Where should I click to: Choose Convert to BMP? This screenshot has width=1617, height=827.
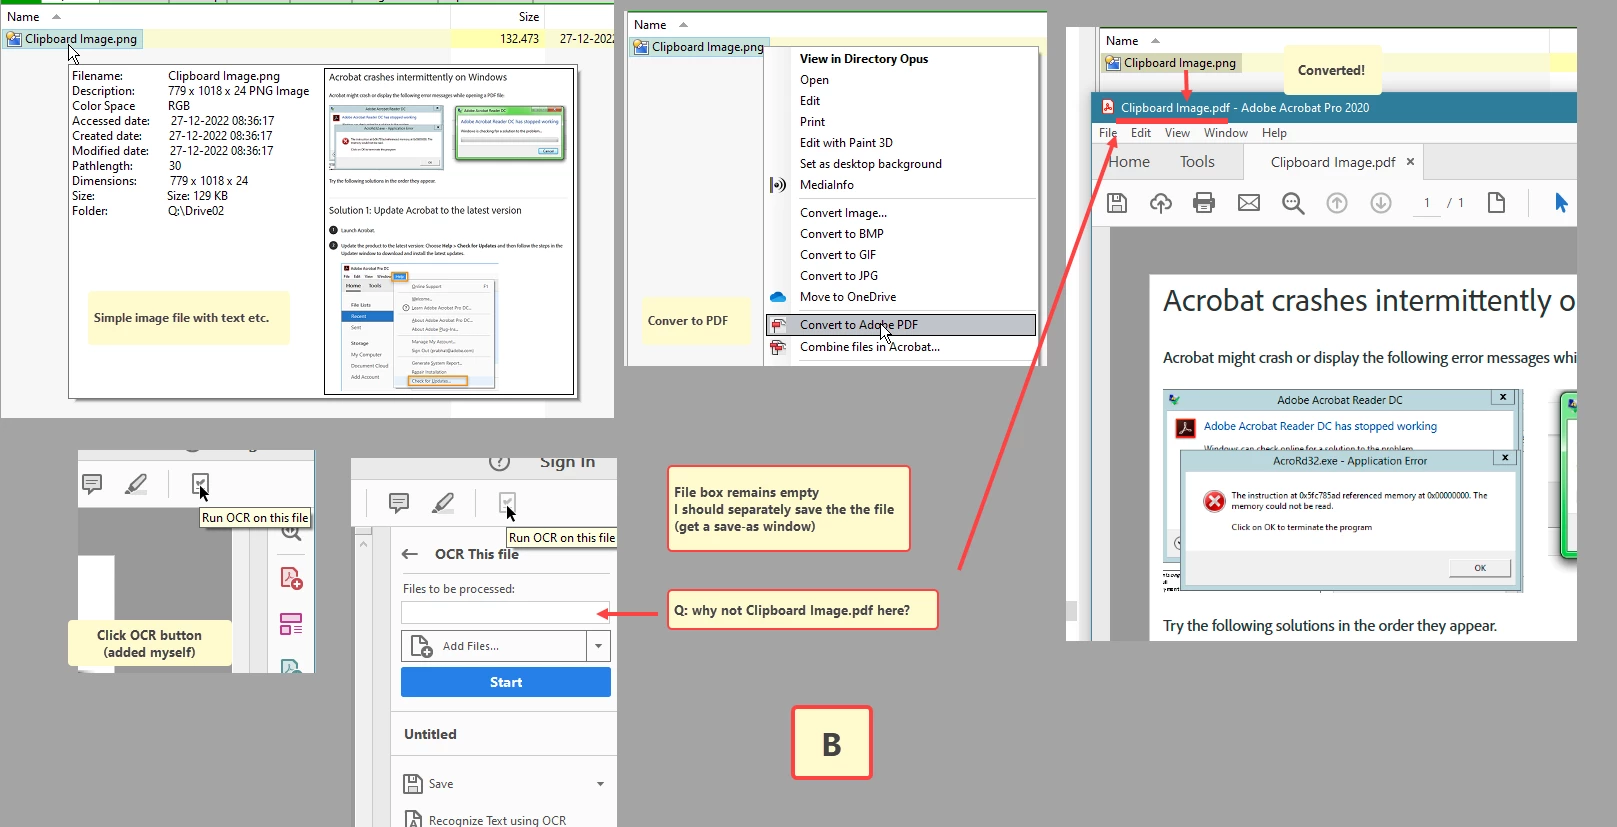click(x=841, y=234)
